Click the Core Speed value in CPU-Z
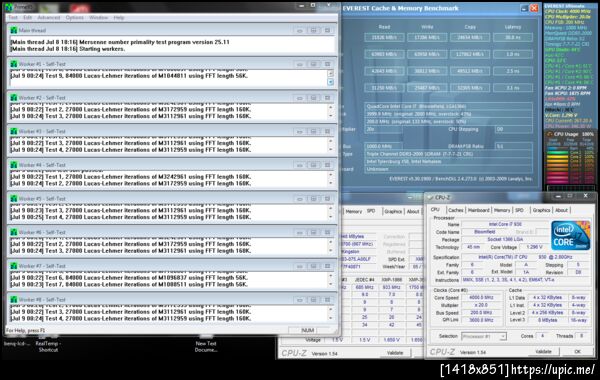Image resolution: width=600 pixels, height=380 pixels. pyautogui.click(x=482, y=297)
